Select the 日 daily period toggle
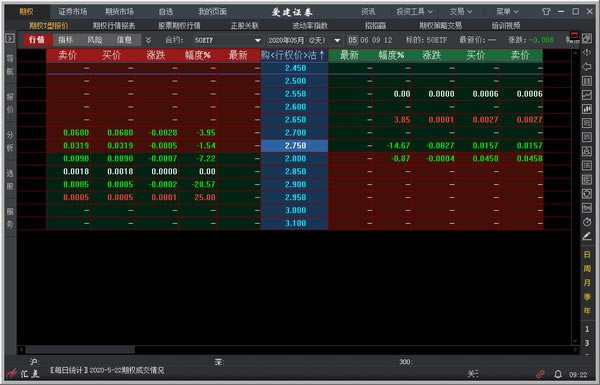This screenshot has height=385, width=600. point(587,254)
